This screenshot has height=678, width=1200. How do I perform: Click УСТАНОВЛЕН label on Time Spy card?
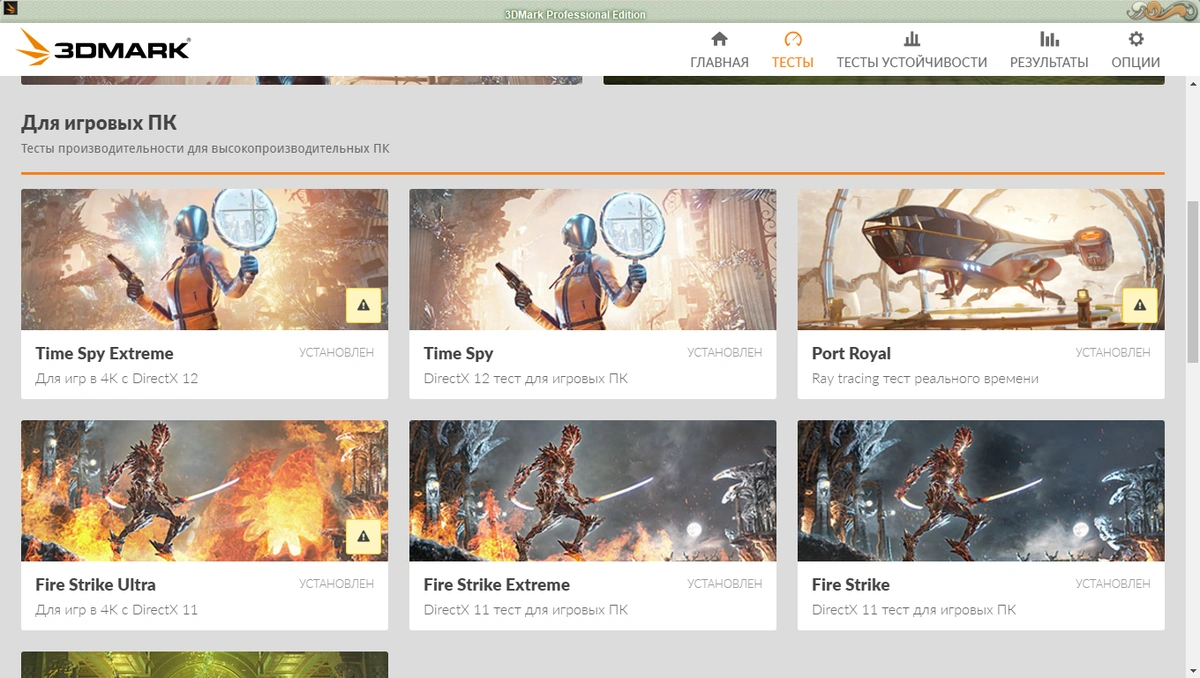tap(724, 353)
